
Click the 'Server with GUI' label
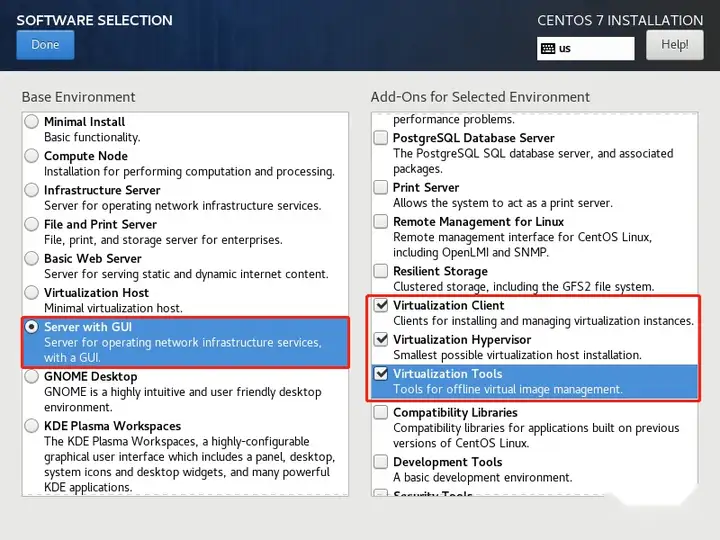point(88,327)
